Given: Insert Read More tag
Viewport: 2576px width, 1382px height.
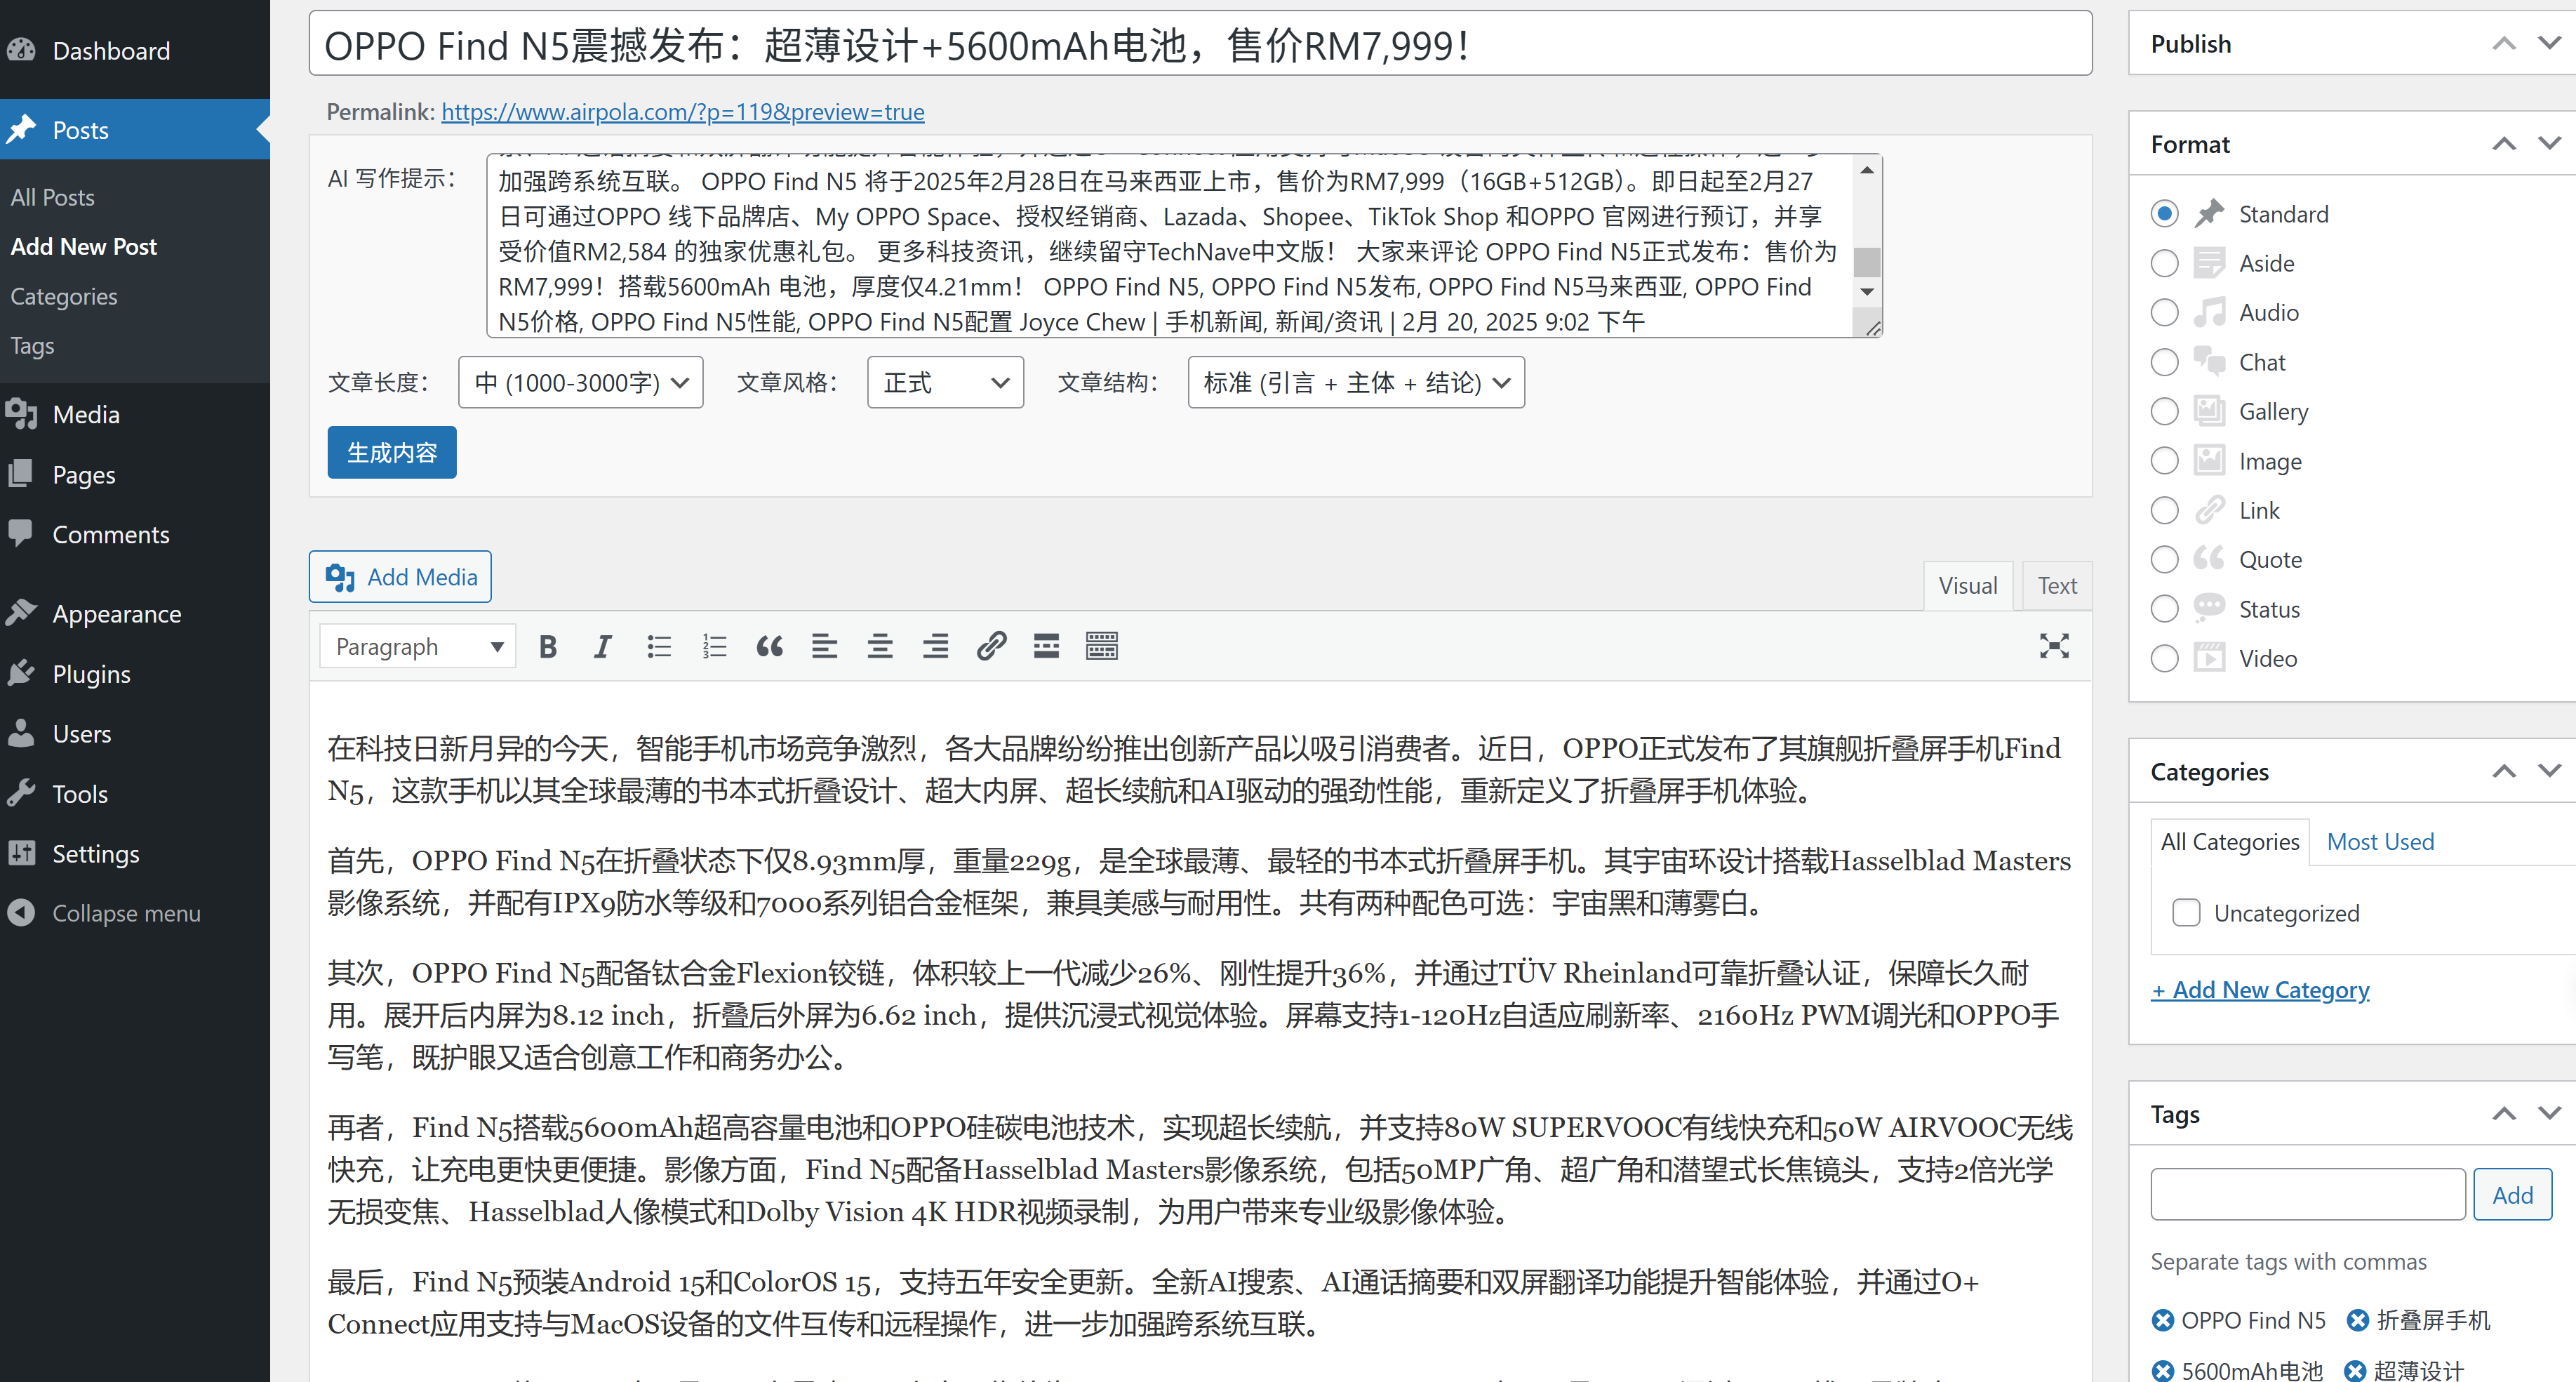Looking at the screenshot, I should click(1046, 647).
